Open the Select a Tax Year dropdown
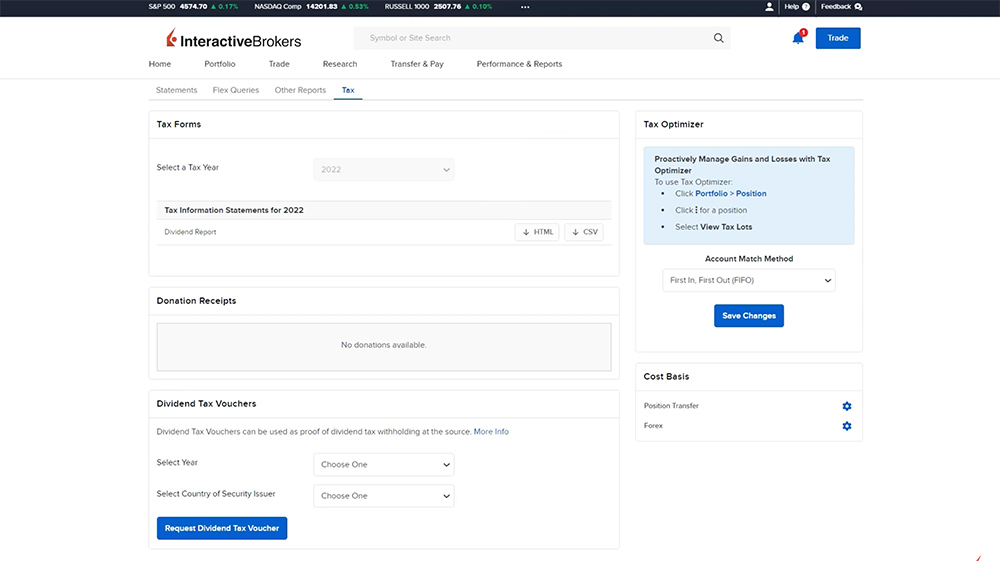This screenshot has width=1000, height=561. point(384,169)
